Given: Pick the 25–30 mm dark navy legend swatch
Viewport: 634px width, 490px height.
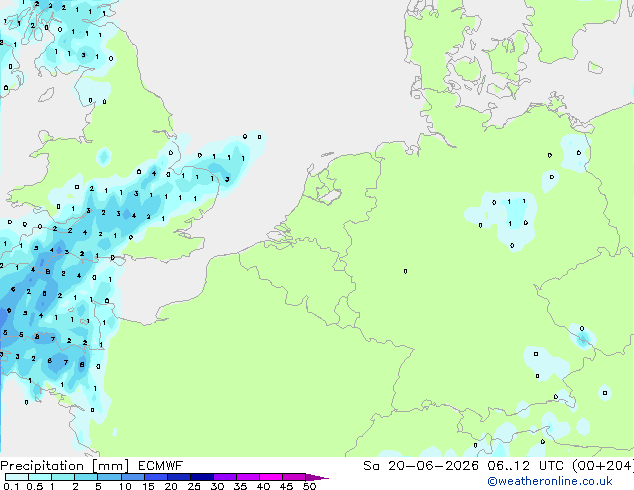Looking at the screenshot, I should 201,477.
